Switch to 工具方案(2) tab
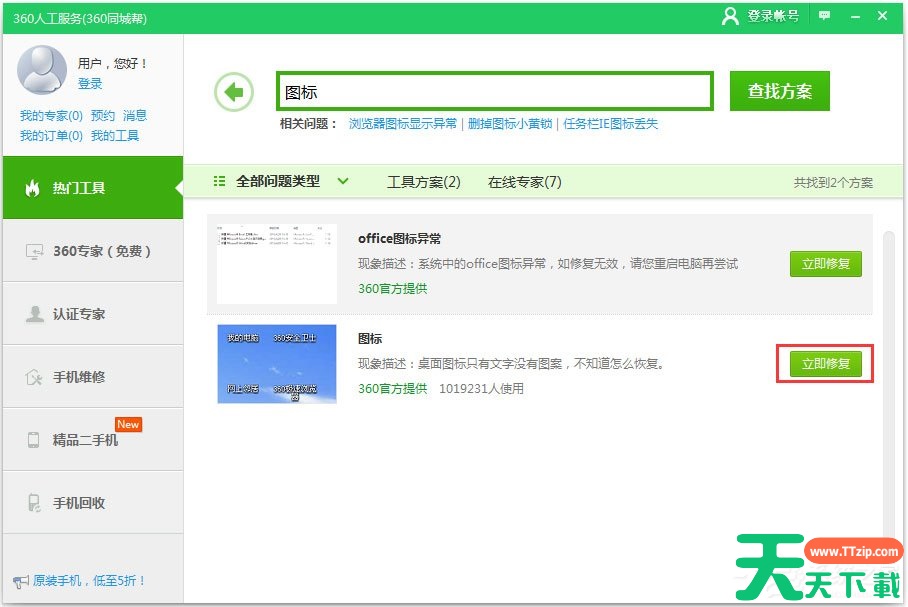 point(424,182)
